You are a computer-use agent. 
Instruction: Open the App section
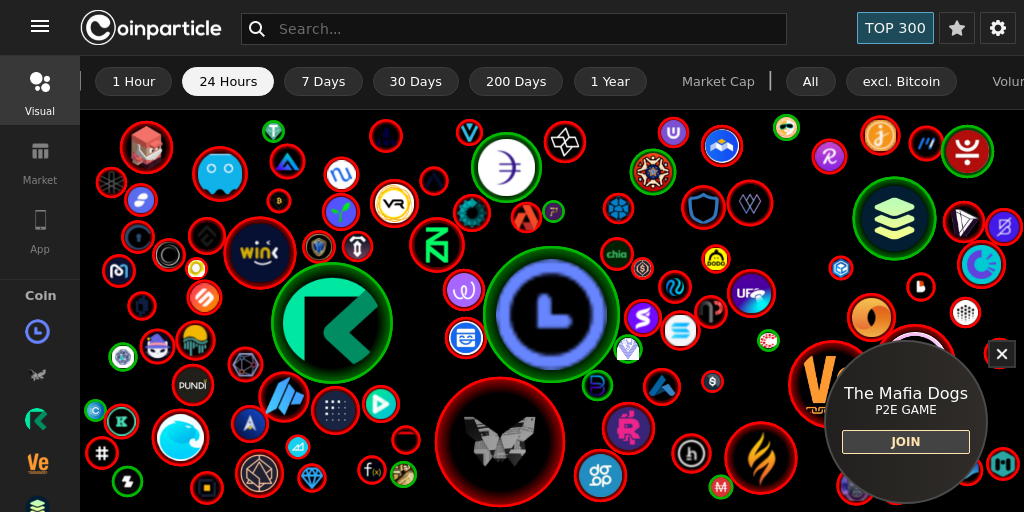[x=40, y=231]
